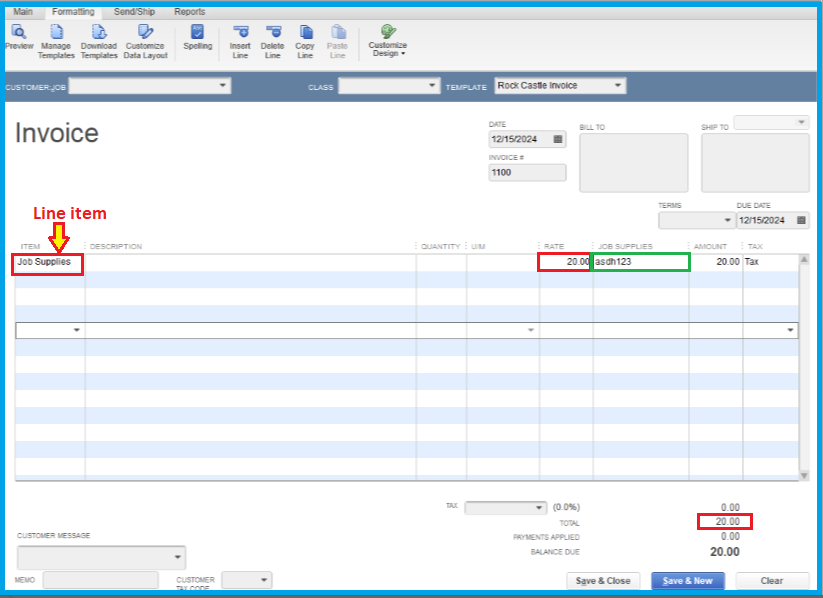Screen dimensions: 823x598
Task: Click the scroll down arrow of line items
Action: [804, 476]
